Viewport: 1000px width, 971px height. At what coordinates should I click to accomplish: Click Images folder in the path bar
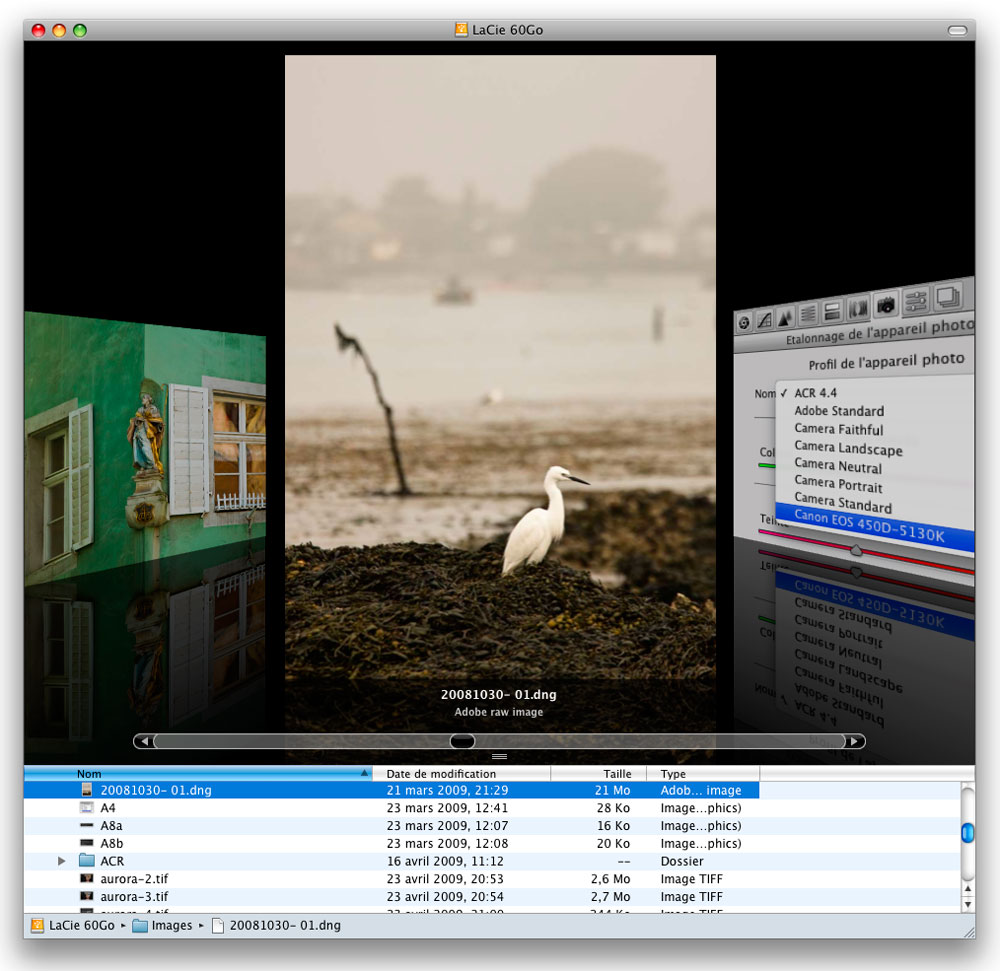click(x=172, y=925)
